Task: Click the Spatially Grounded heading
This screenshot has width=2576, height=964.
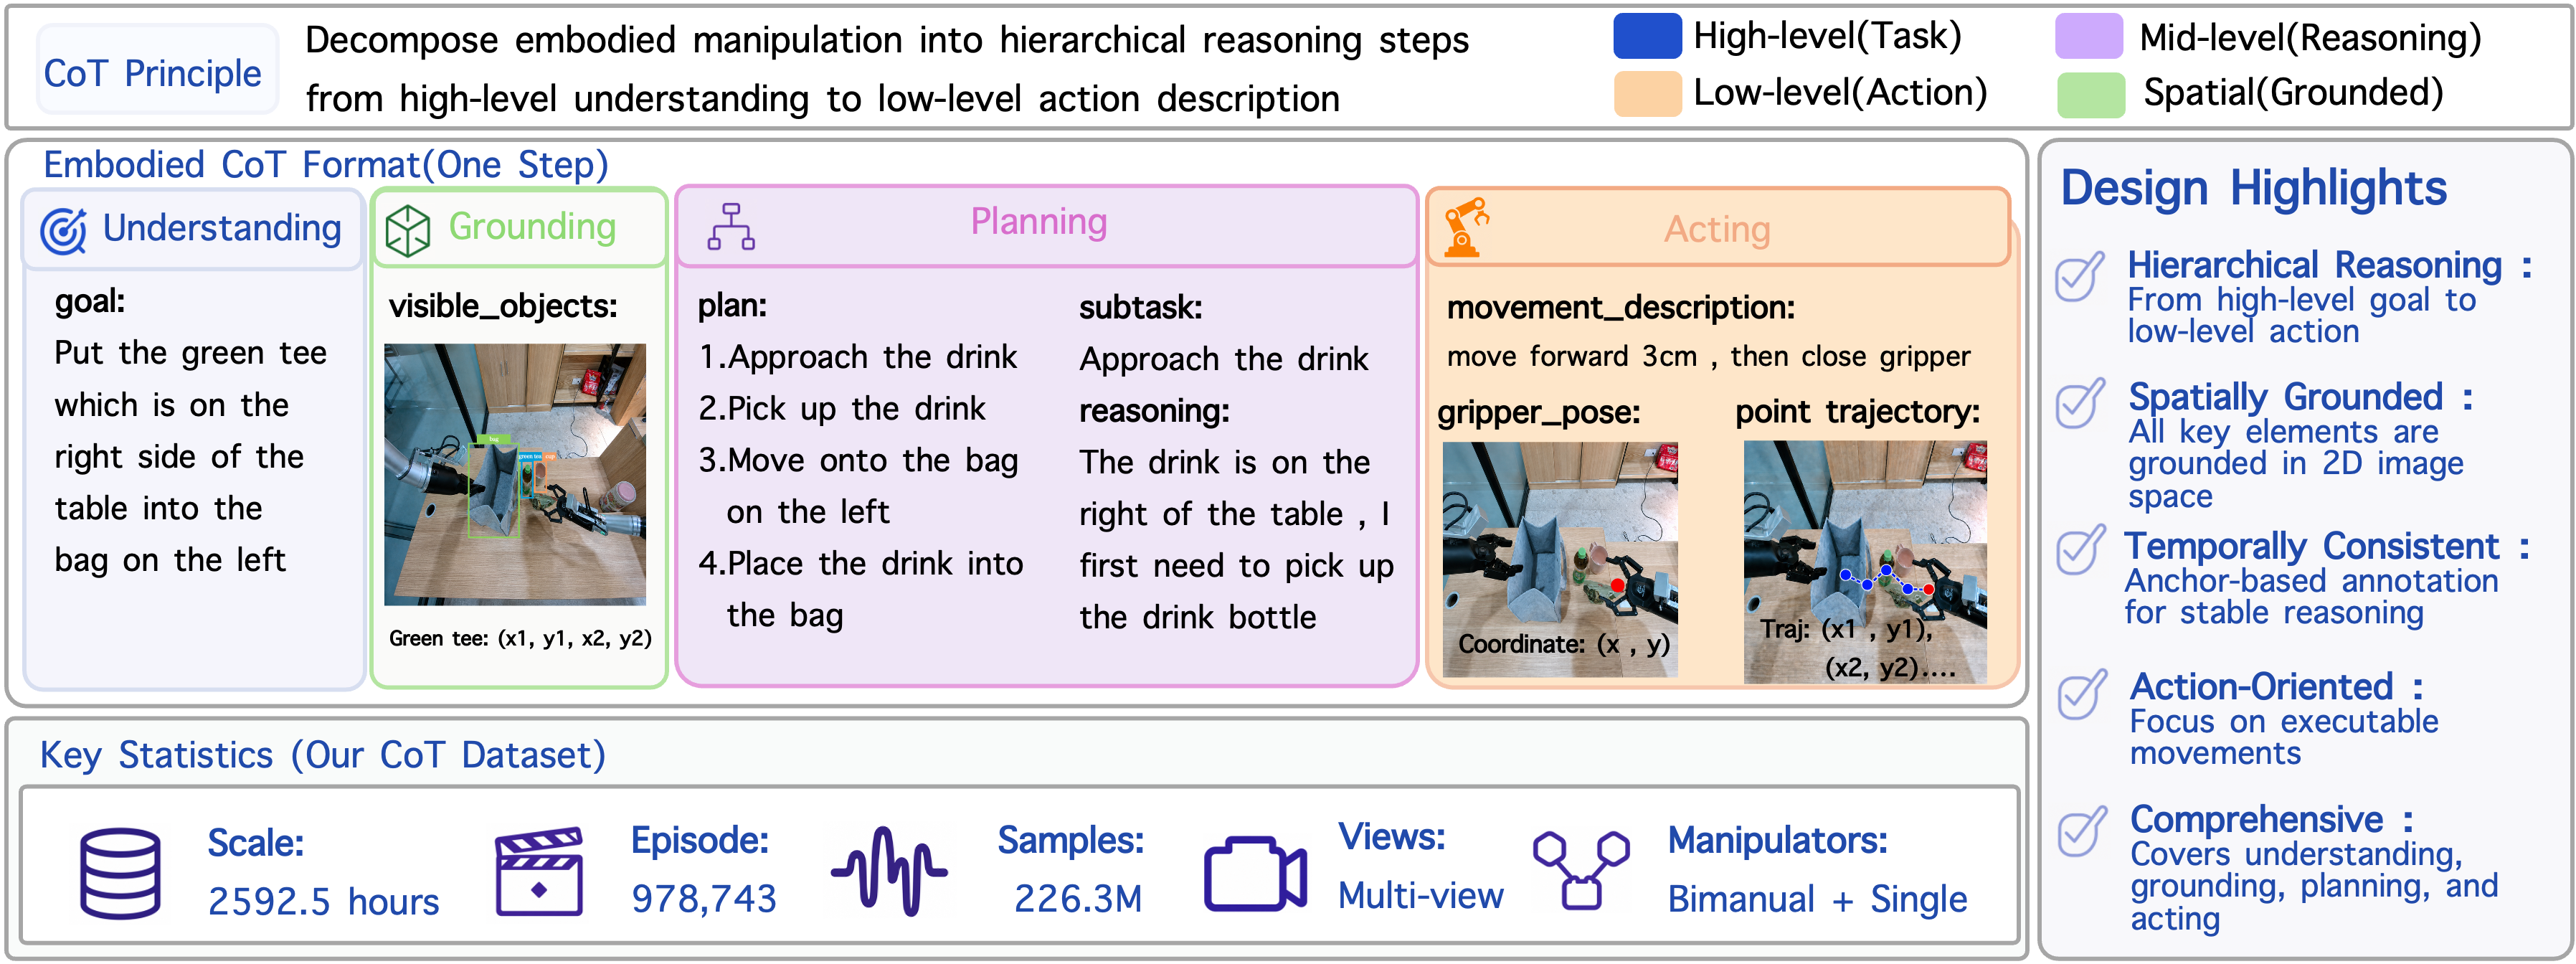Action: pyautogui.click(x=2301, y=397)
